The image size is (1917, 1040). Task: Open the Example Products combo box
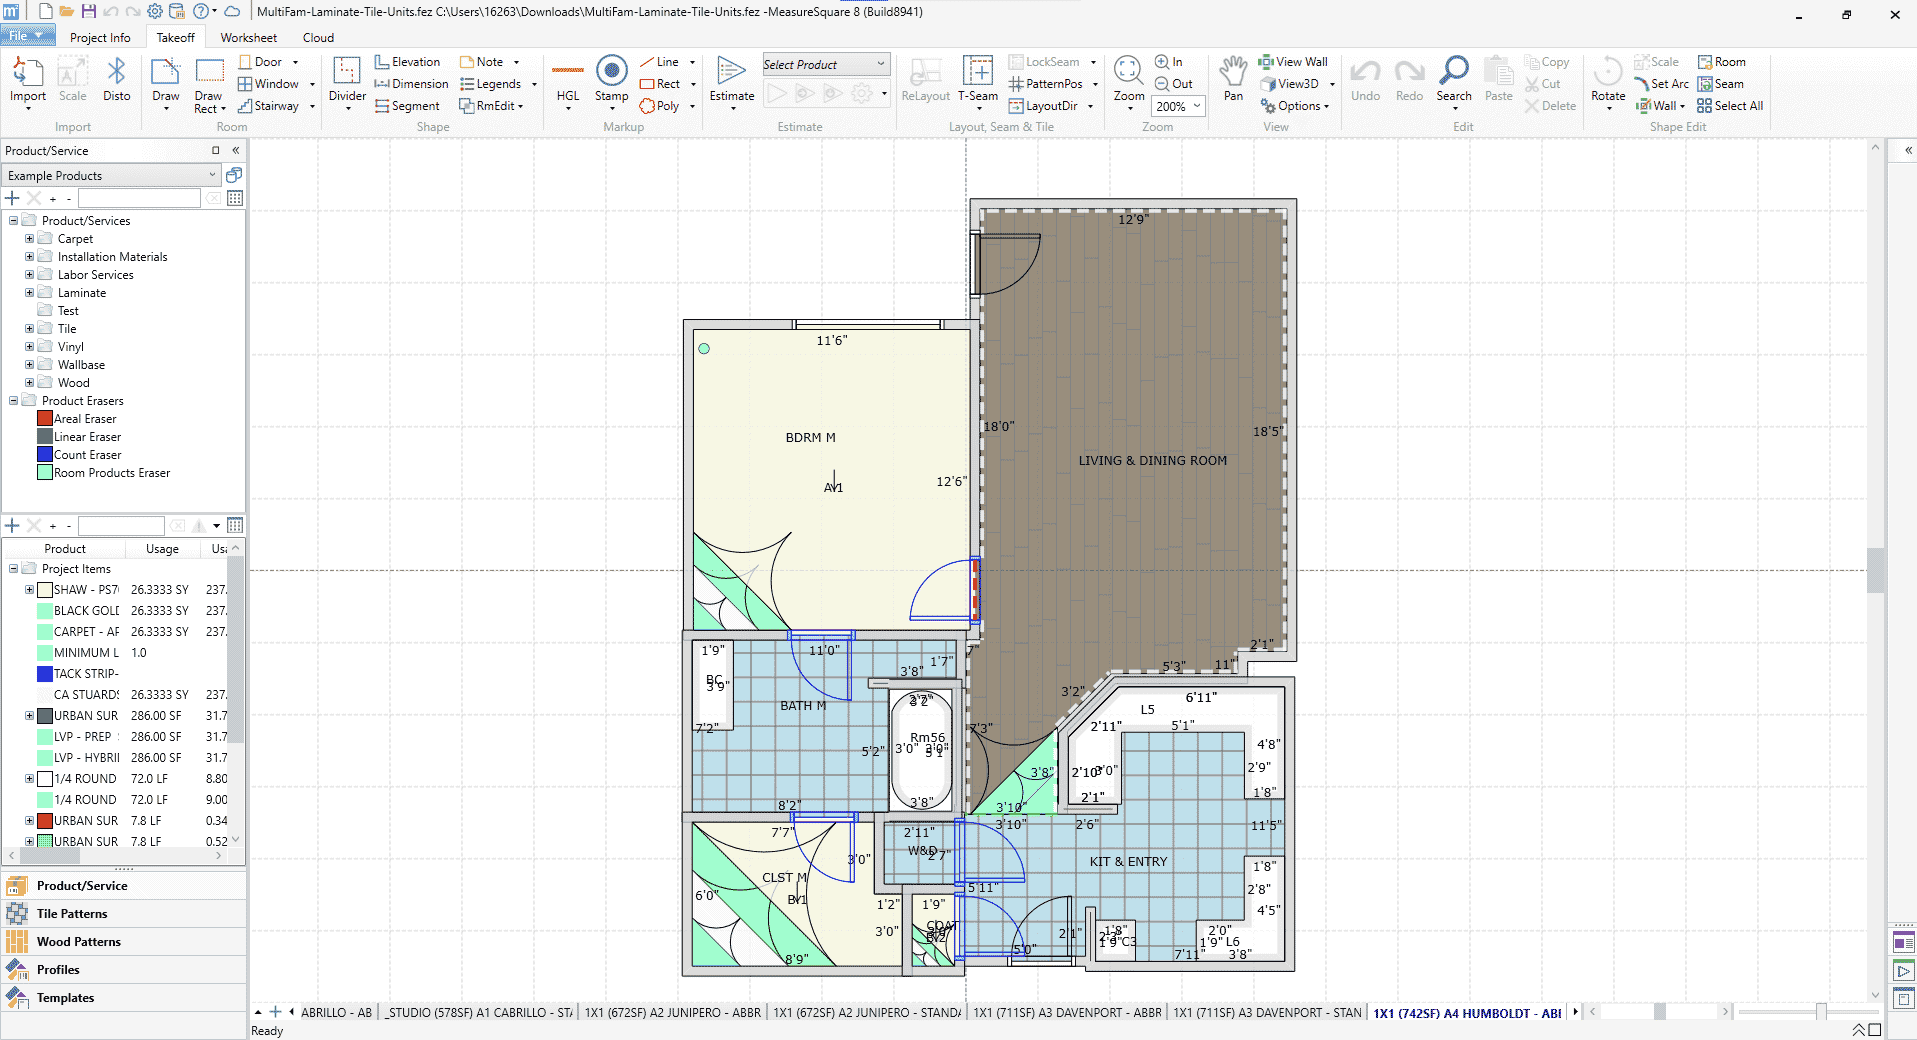tap(110, 176)
